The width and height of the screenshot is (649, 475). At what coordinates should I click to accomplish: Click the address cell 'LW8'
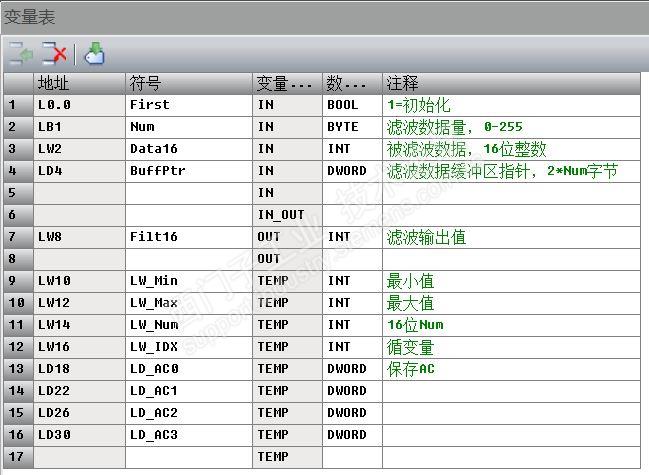(x=79, y=237)
